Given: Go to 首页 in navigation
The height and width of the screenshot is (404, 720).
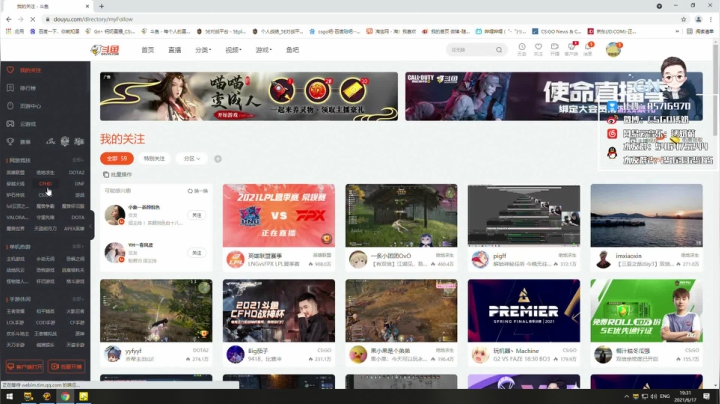Looking at the screenshot, I should (148, 50).
